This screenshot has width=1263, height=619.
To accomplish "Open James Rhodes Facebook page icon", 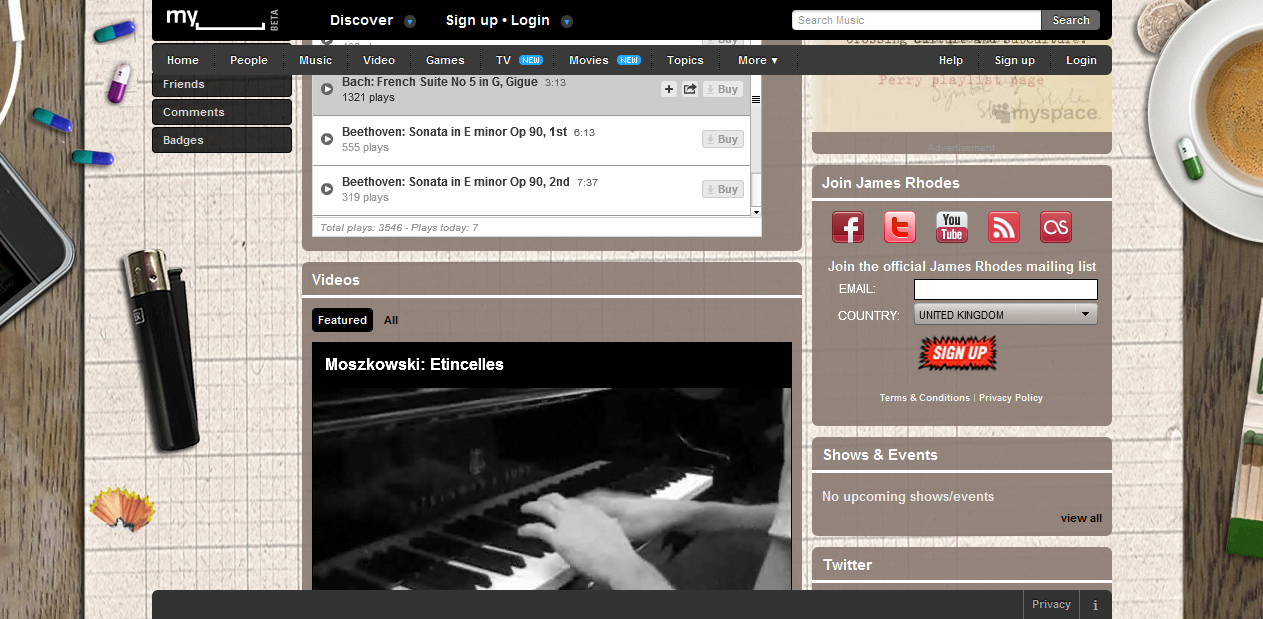I will (x=848, y=227).
